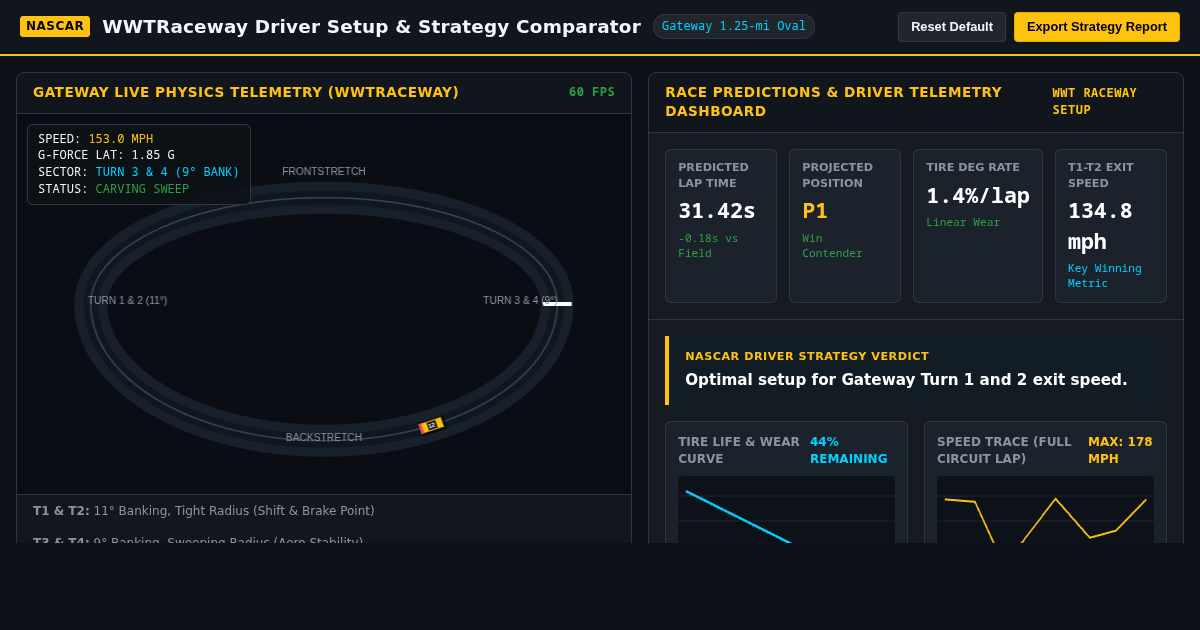Screen dimensions: 1200x630
Task: Open the Tire Deg Rate card
Action: coord(978,226)
